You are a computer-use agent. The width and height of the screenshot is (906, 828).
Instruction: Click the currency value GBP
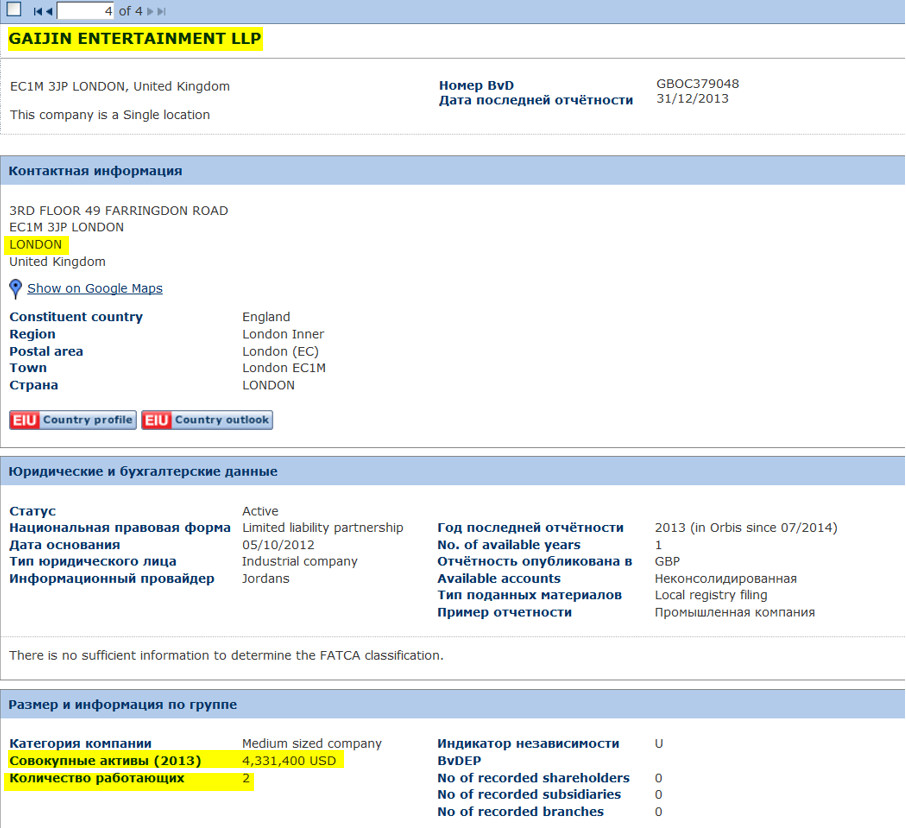(x=667, y=562)
